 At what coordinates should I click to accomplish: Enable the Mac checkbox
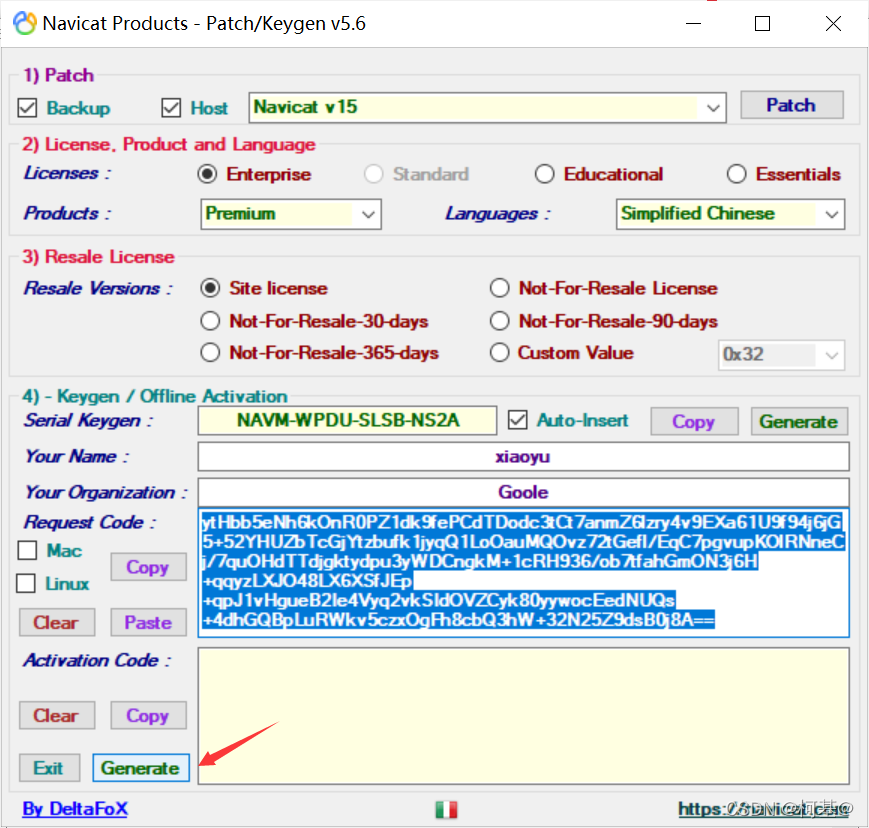27,550
